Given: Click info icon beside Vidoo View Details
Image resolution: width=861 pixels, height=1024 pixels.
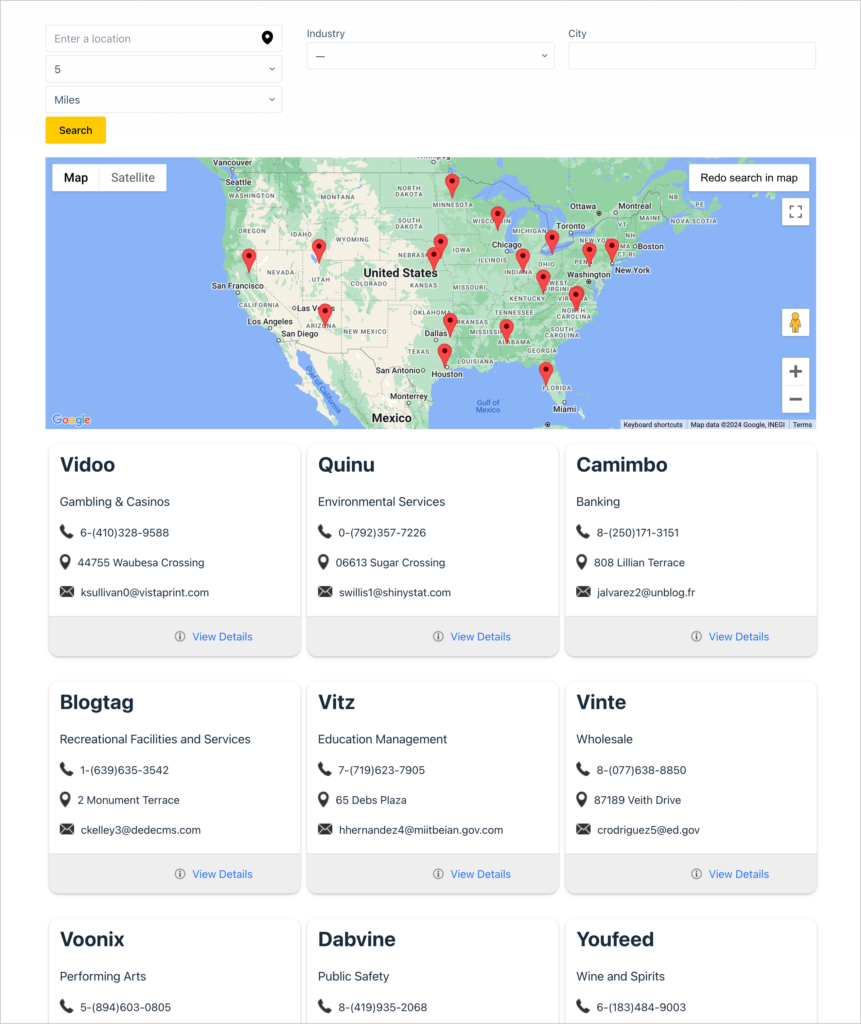Looking at the screenshot, I should pyautogui.click(x=180, y=636).
